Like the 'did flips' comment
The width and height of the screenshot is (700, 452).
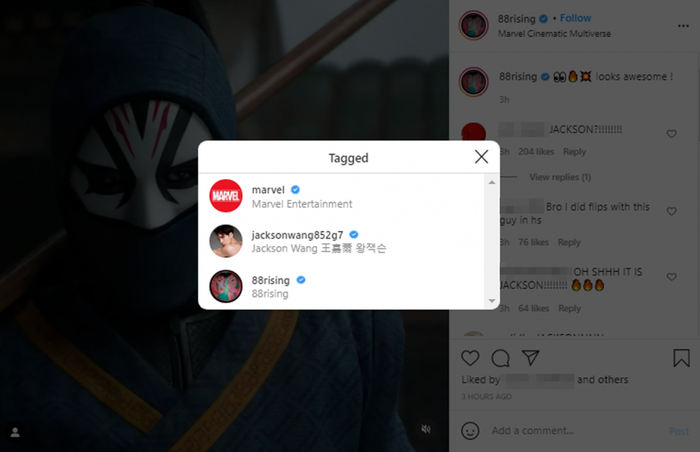pyautogui.click(x=671, y=211)
